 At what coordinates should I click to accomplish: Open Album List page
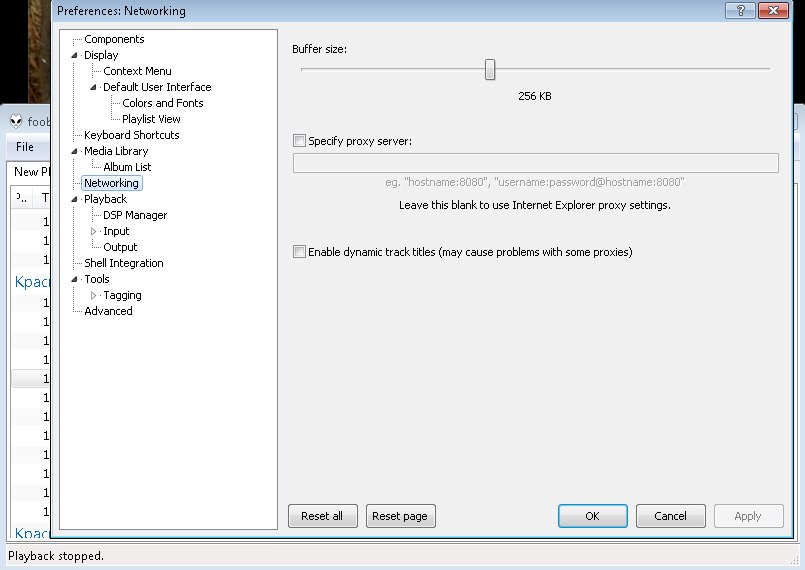point(127,167)
